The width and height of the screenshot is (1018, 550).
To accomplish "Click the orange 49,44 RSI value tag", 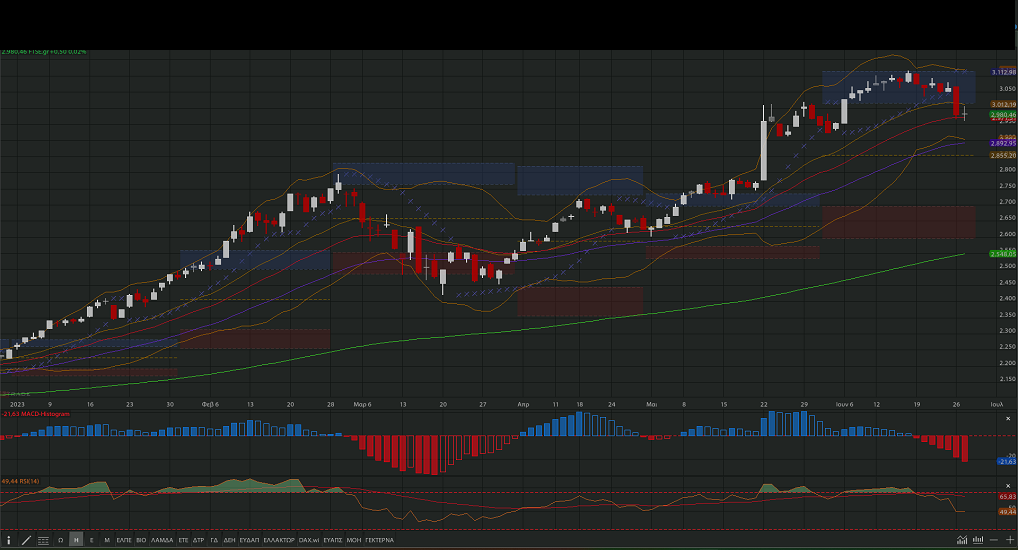I will click(x=1007, y=512).
